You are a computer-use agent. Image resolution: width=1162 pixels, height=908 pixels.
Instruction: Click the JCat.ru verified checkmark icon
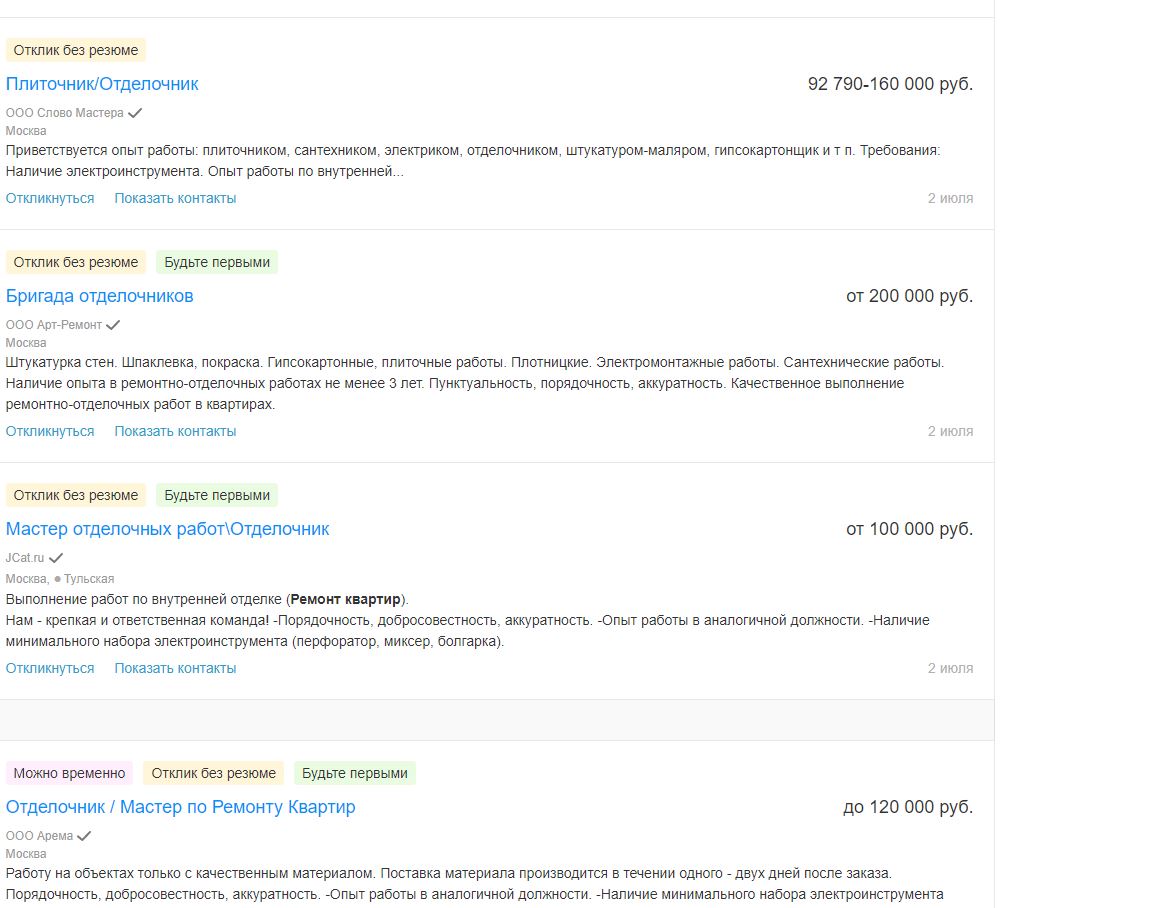click(56, 558)
